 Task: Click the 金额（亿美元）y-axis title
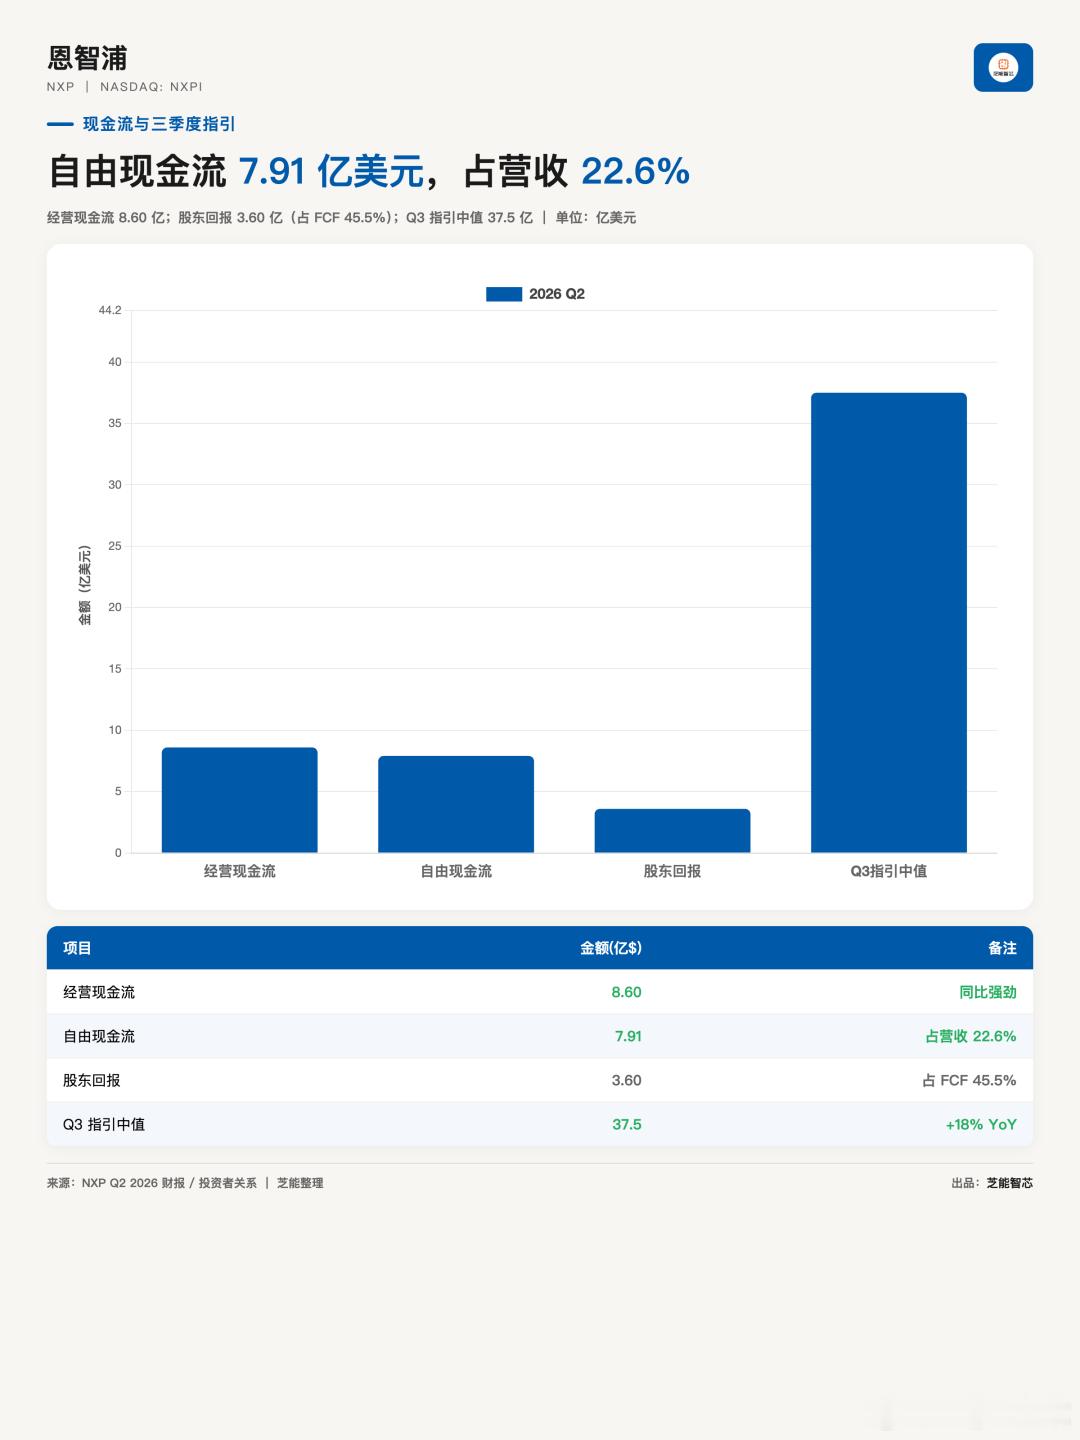(85, 586)
